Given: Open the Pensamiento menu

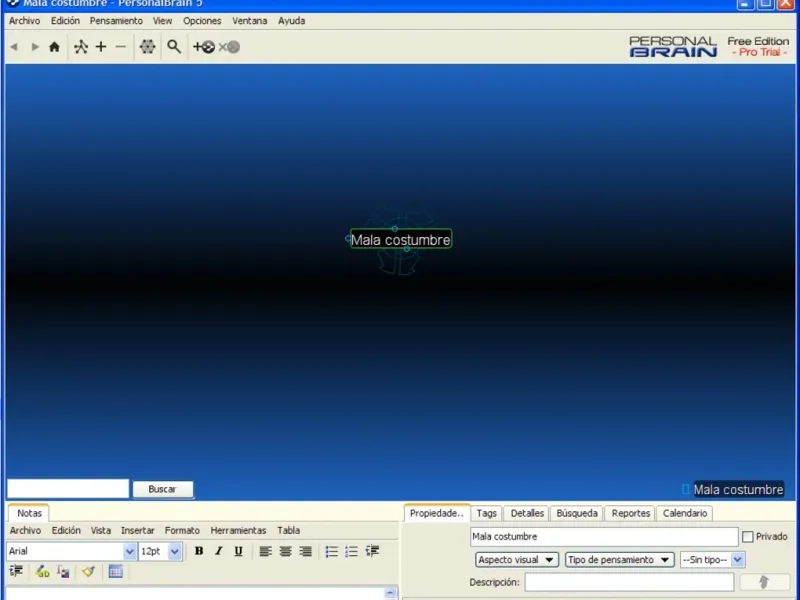Looking at the screenshot, I should pos(116,21).
